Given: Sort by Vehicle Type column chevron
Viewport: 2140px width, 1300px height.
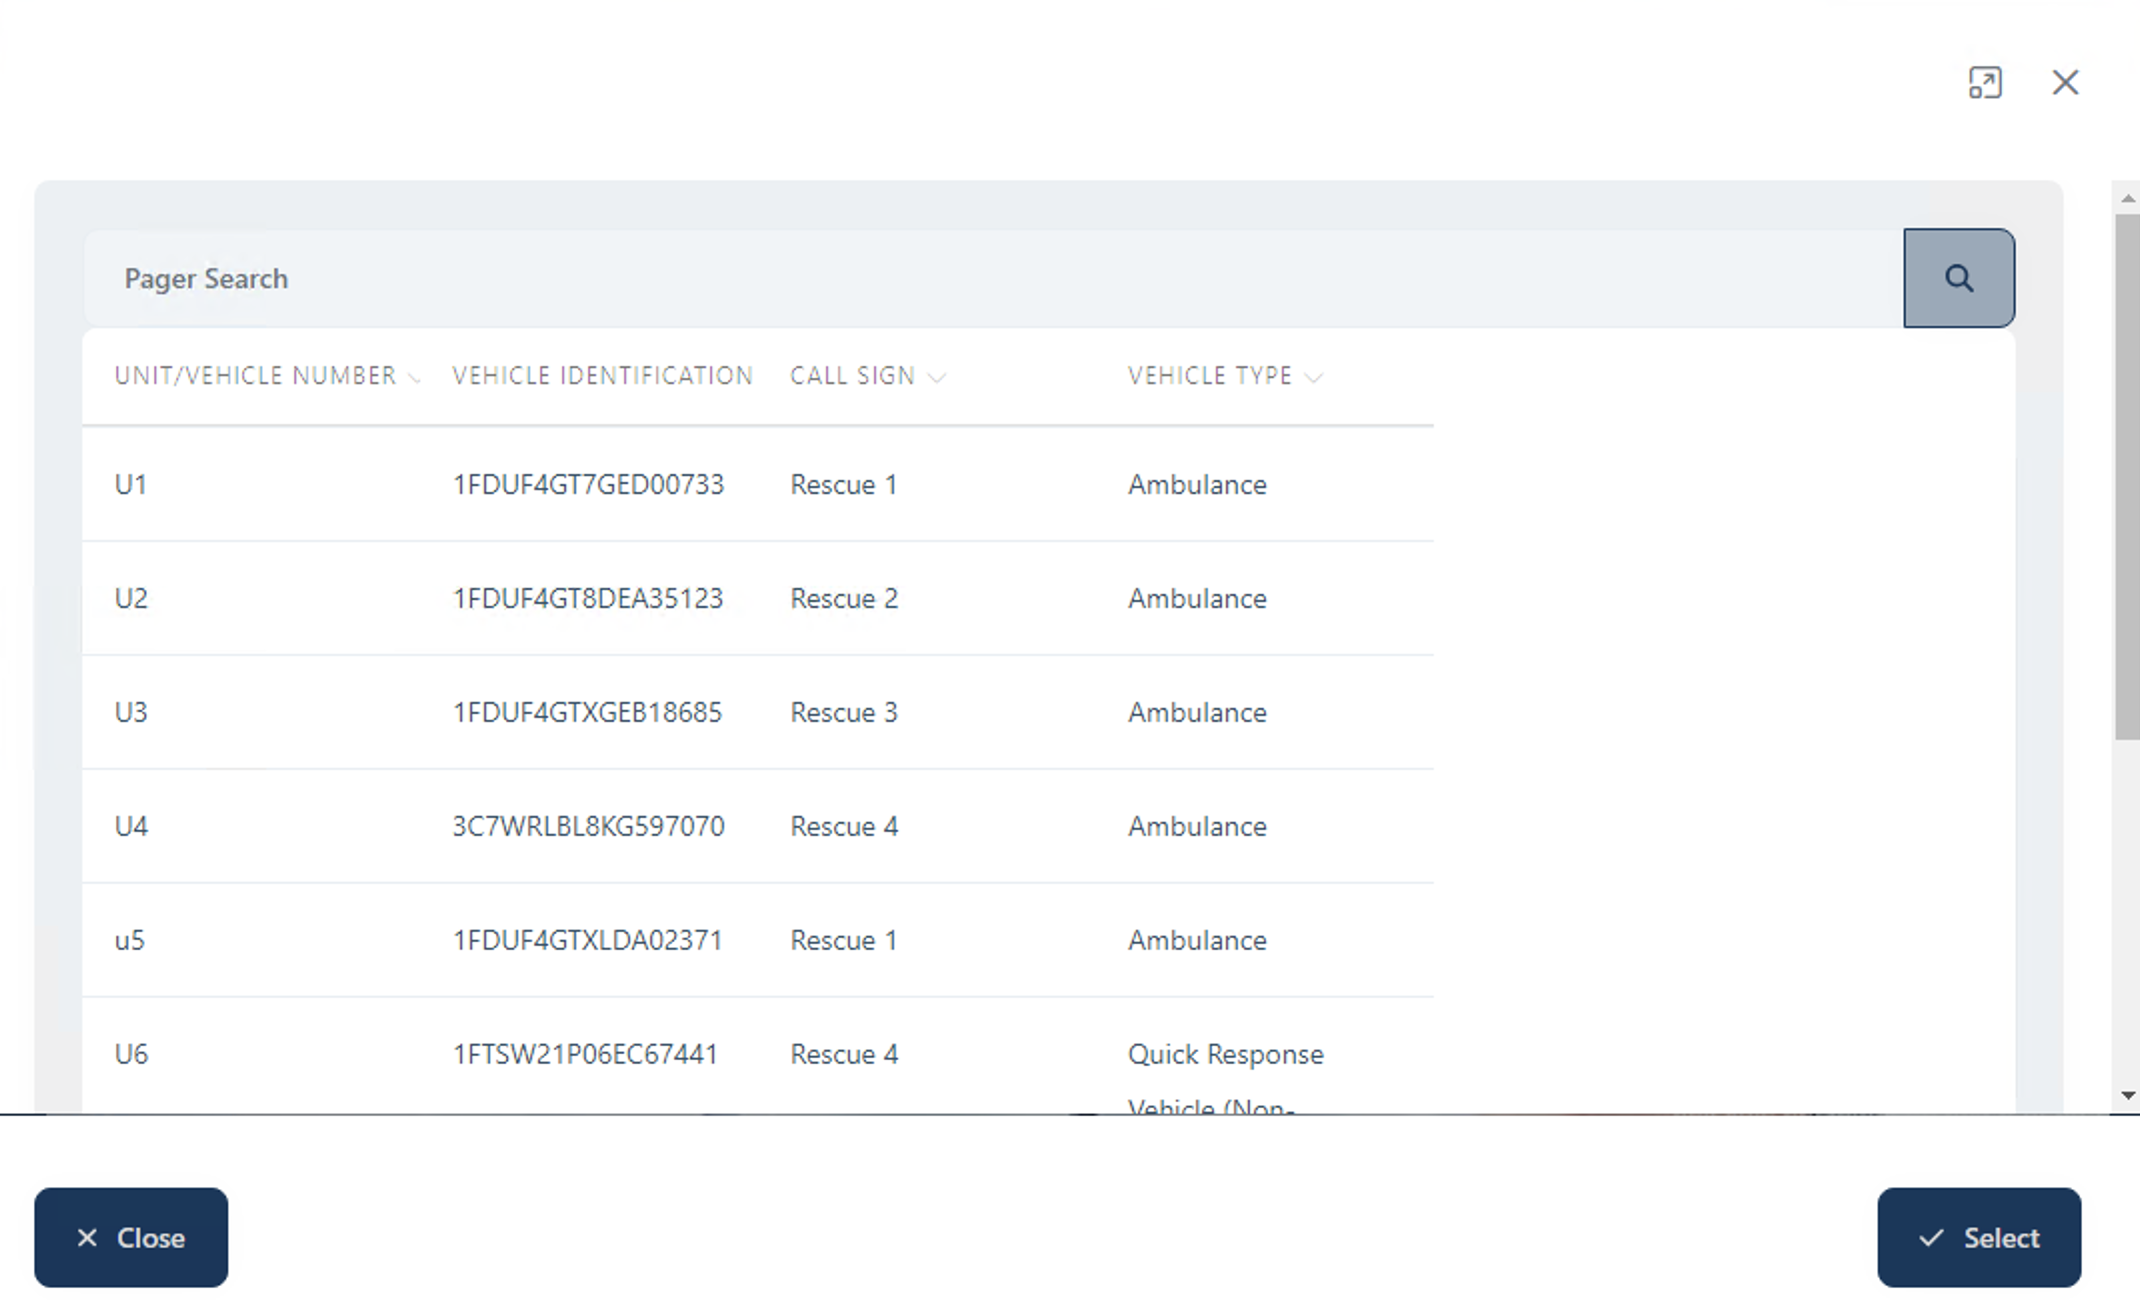Looking at the screenshot, I should [x=1314, y=377].
